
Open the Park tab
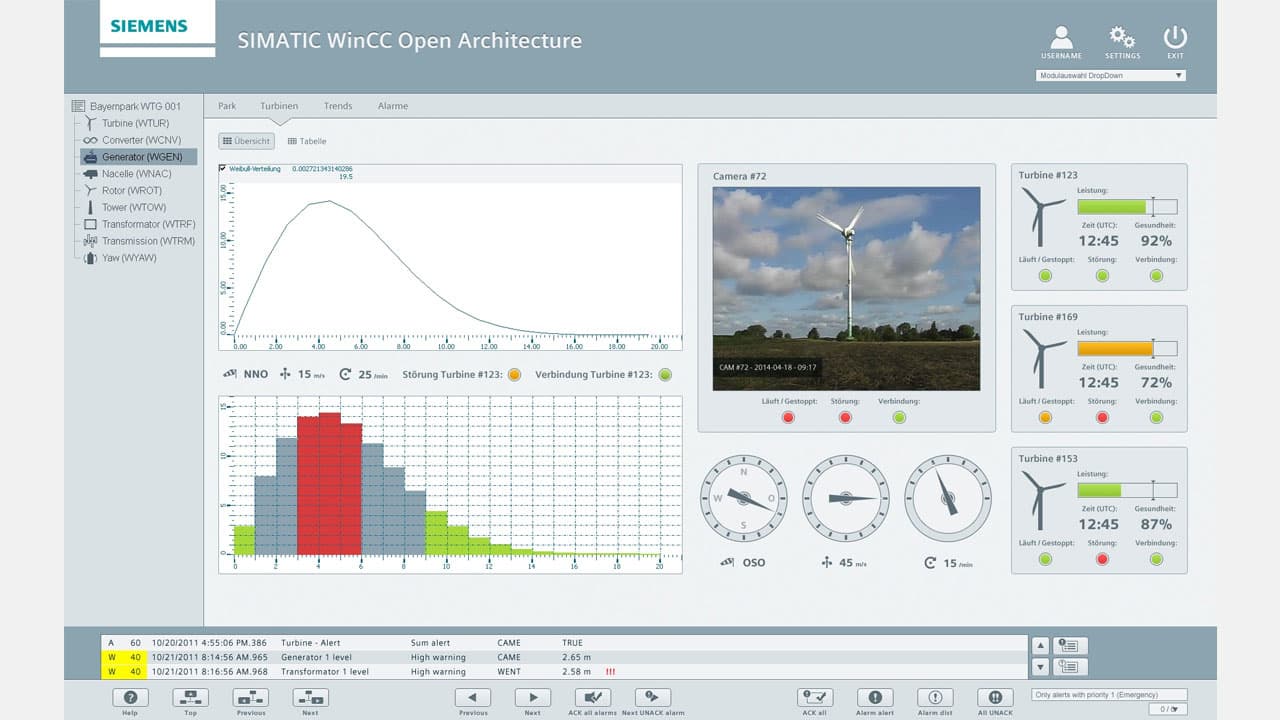point(227,105)
